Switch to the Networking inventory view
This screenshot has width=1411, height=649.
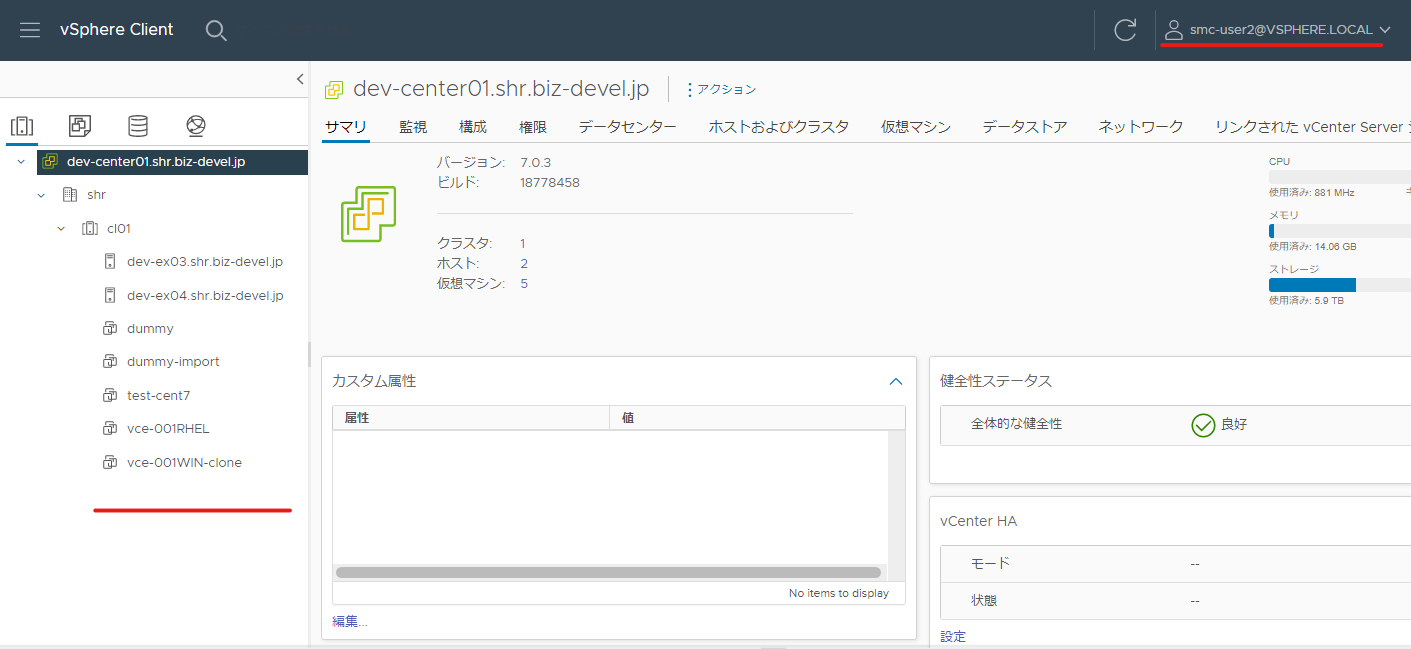[x=196, y=126]
